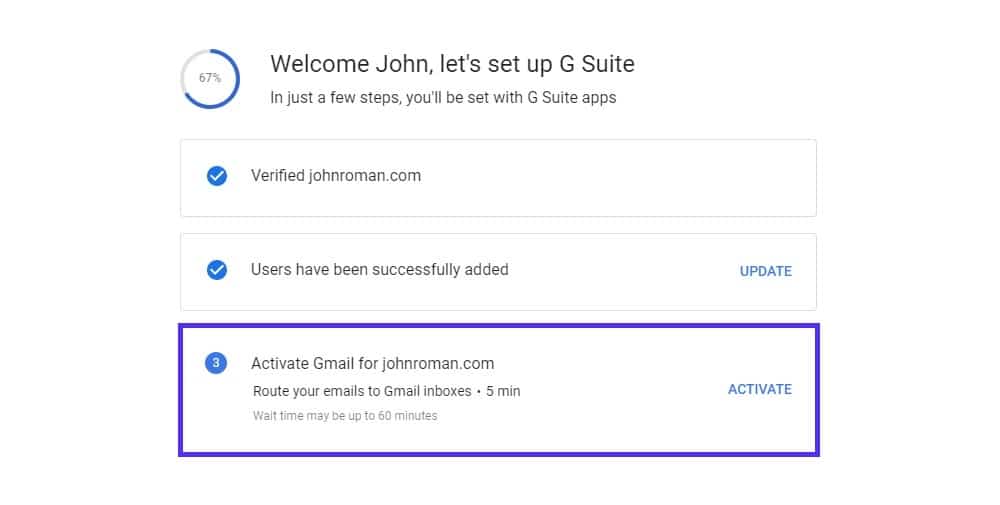Click the 'Welcome John, let's set up G Suite' heading
The height and width of the screenshot is (505, 1000).
(452, 64)
